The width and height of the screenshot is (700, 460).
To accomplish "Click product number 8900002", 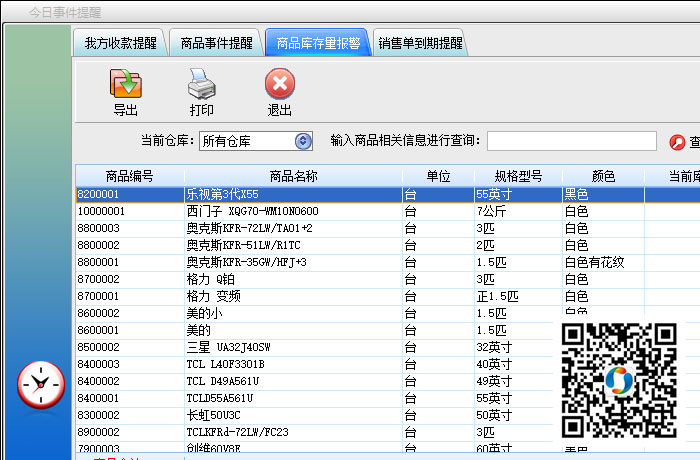I will [x=98, y=432].
